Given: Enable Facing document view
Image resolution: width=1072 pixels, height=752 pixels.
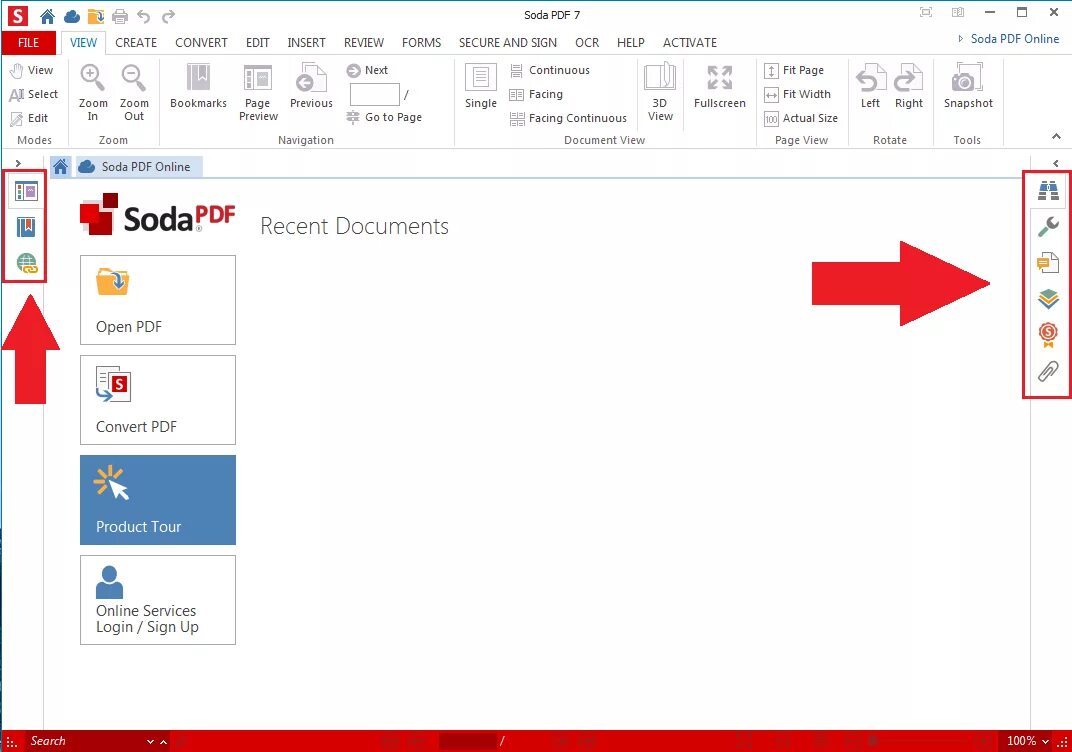Looking at the screenshot, I should click(536, 94).
